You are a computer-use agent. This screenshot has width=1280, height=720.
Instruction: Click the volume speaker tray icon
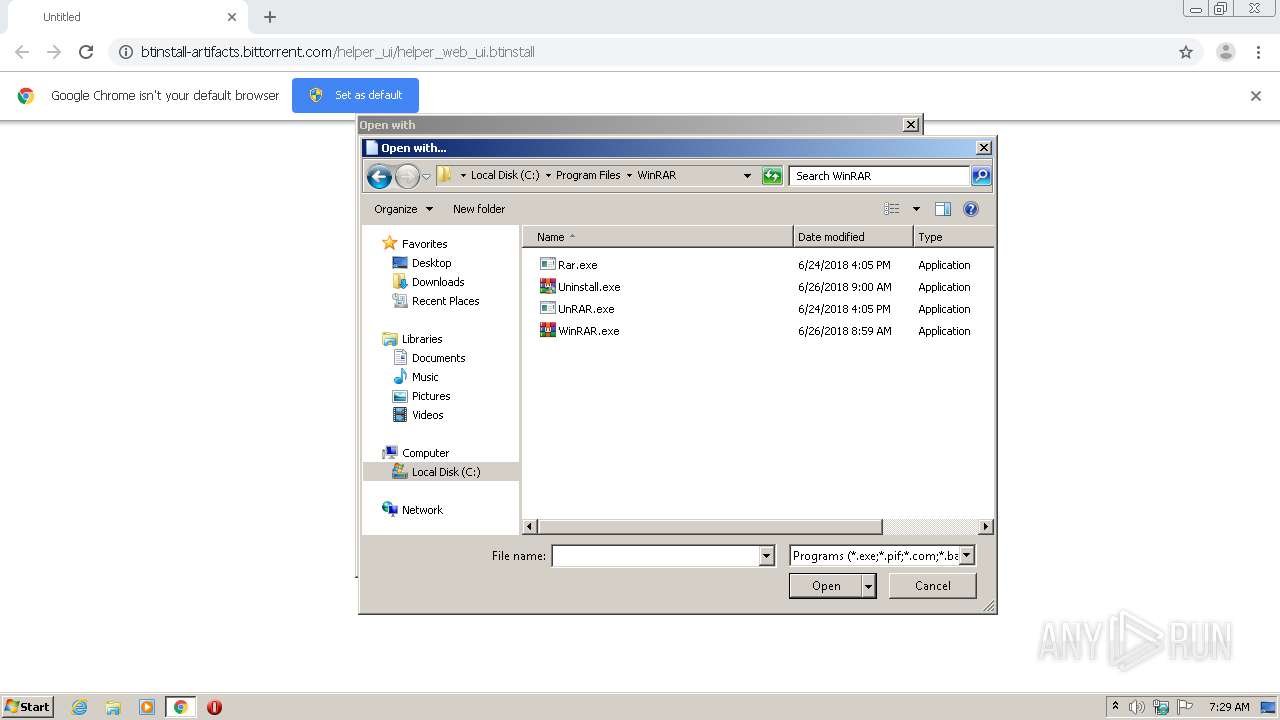(x=1137, y=707)
